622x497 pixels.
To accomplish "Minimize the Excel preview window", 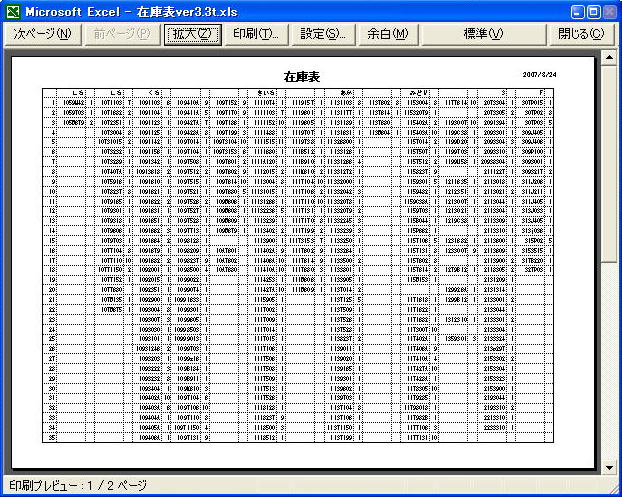I will click(578, 12).
